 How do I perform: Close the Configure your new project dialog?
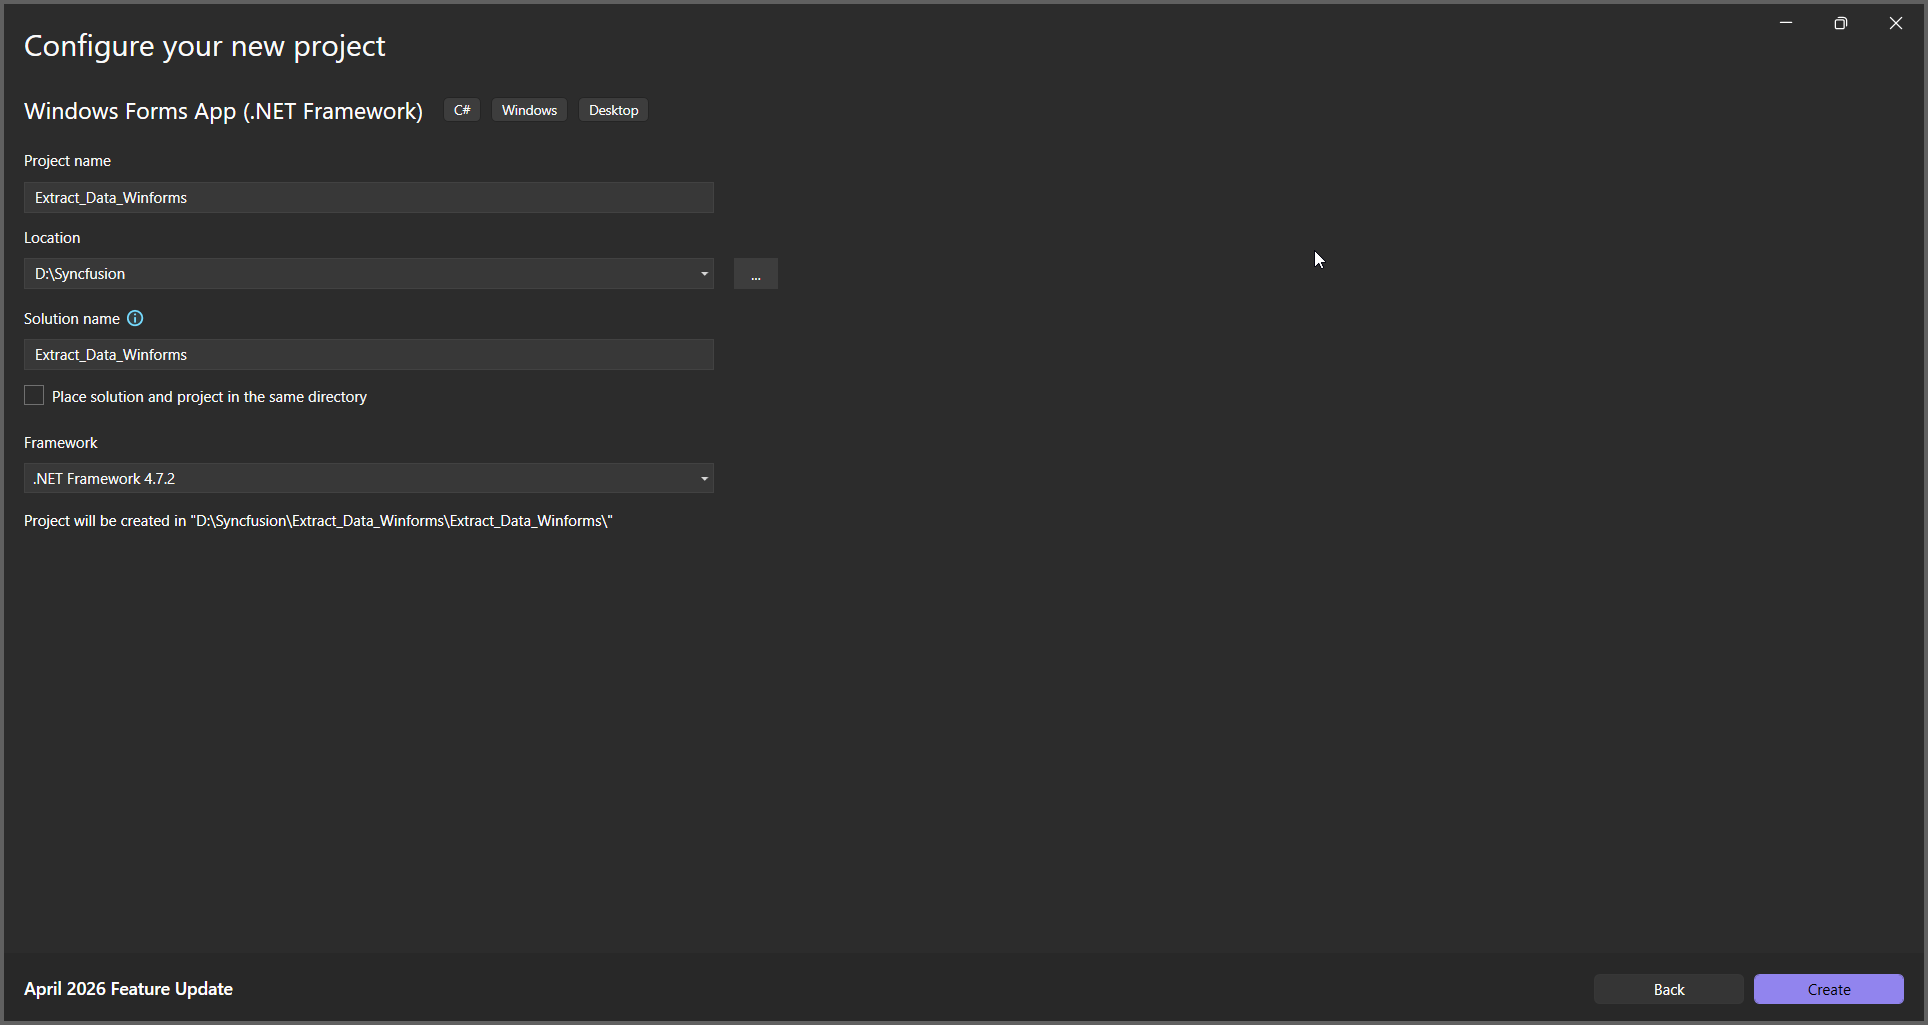coord(1896,23)
